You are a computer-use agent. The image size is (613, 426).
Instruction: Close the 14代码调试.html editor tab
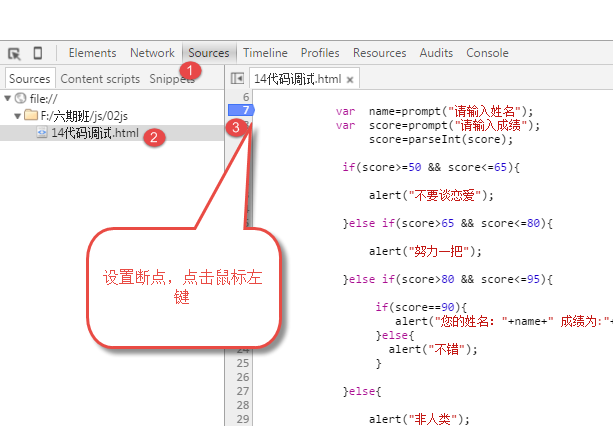pyautogui.click(x=350, y=80)
